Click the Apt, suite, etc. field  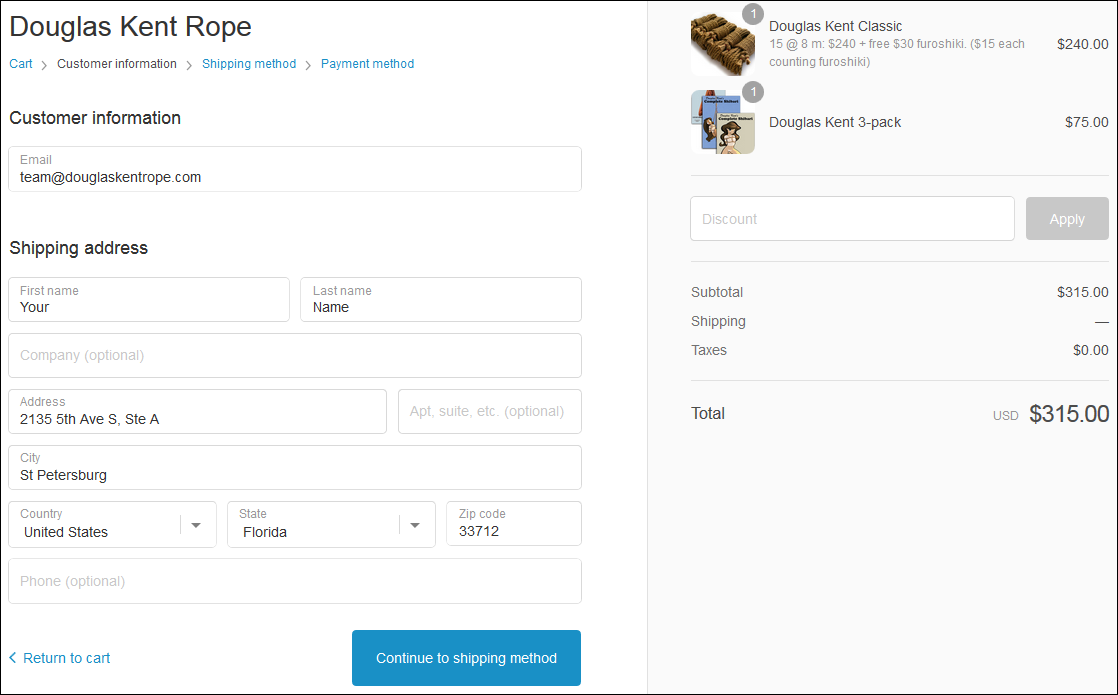(490, 411)
